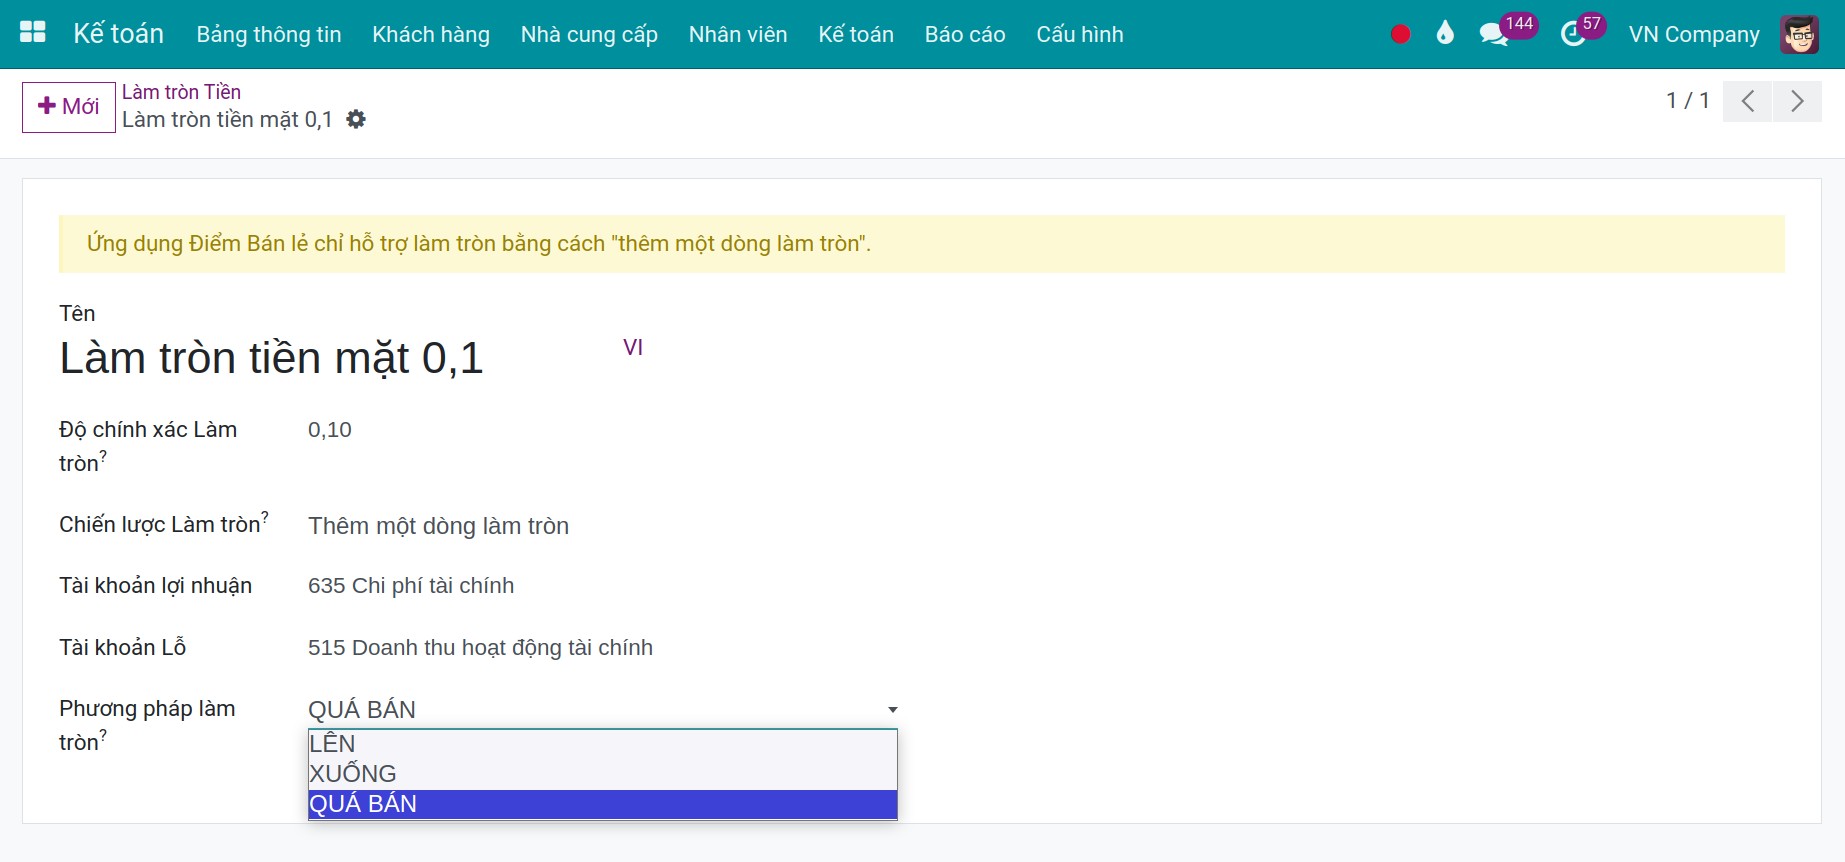
Task: Click the user avatar picture
Action: (1799, 34)
